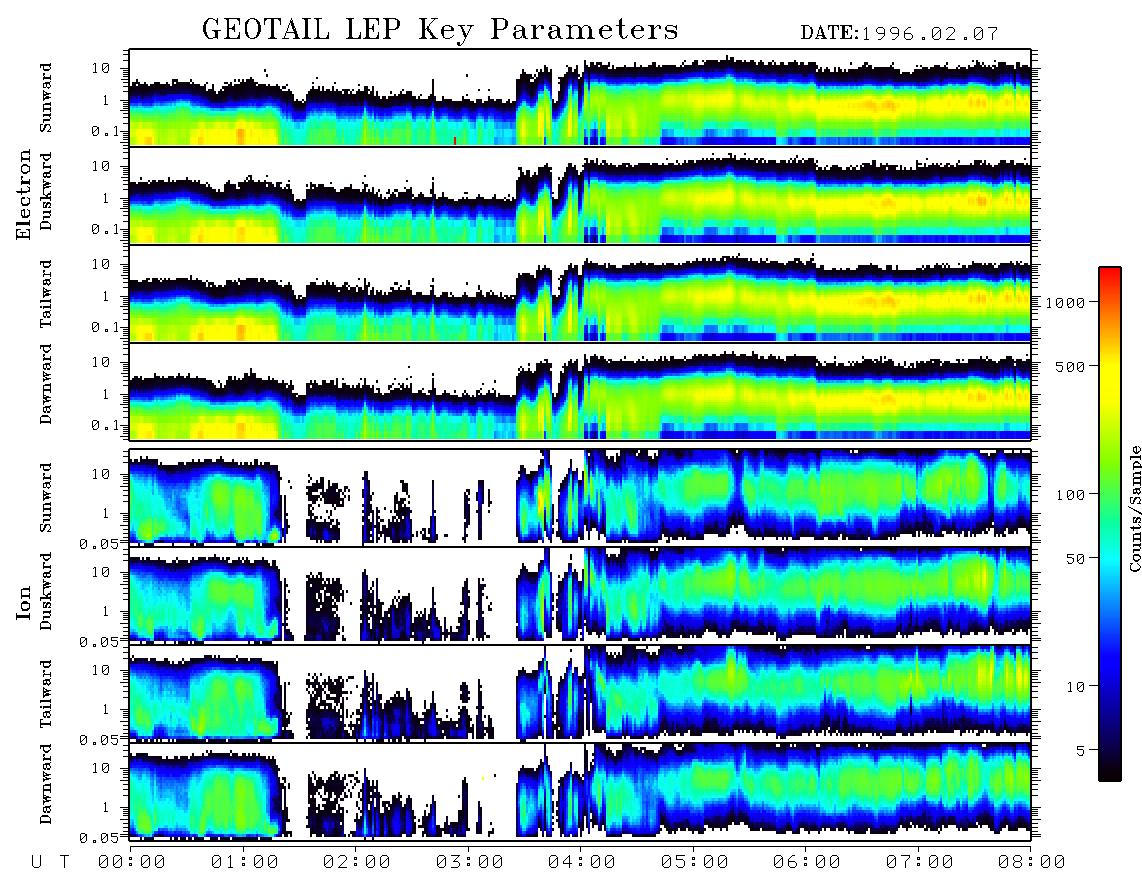Click the Ion Dawnward spectrogram panel
The height and width of the screenshot is (880, 1142).
coord(580,791)
